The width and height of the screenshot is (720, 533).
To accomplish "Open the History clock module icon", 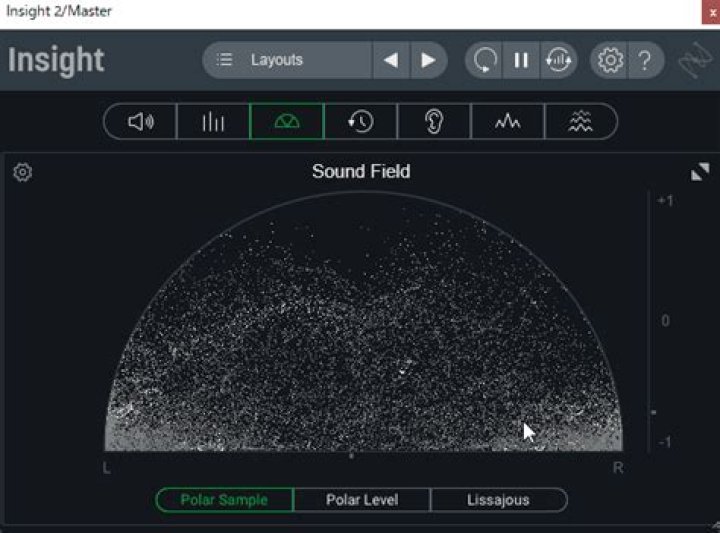I will pos(360,122).
